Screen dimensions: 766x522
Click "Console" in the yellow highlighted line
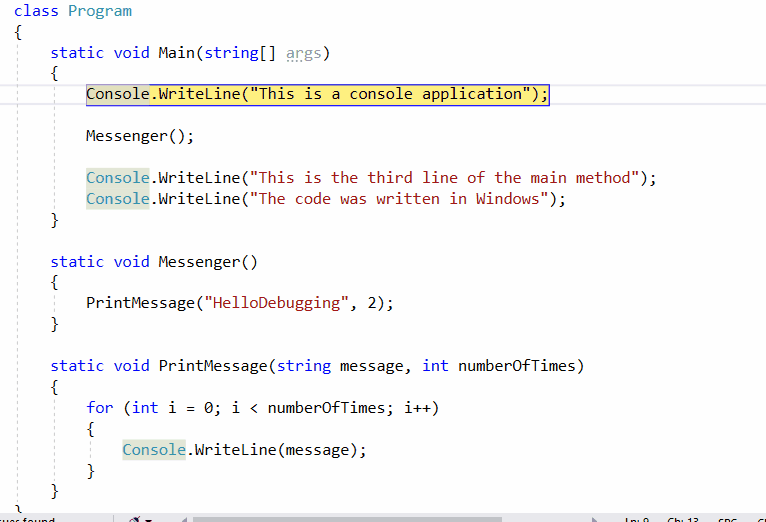click(x=118, y=94)
